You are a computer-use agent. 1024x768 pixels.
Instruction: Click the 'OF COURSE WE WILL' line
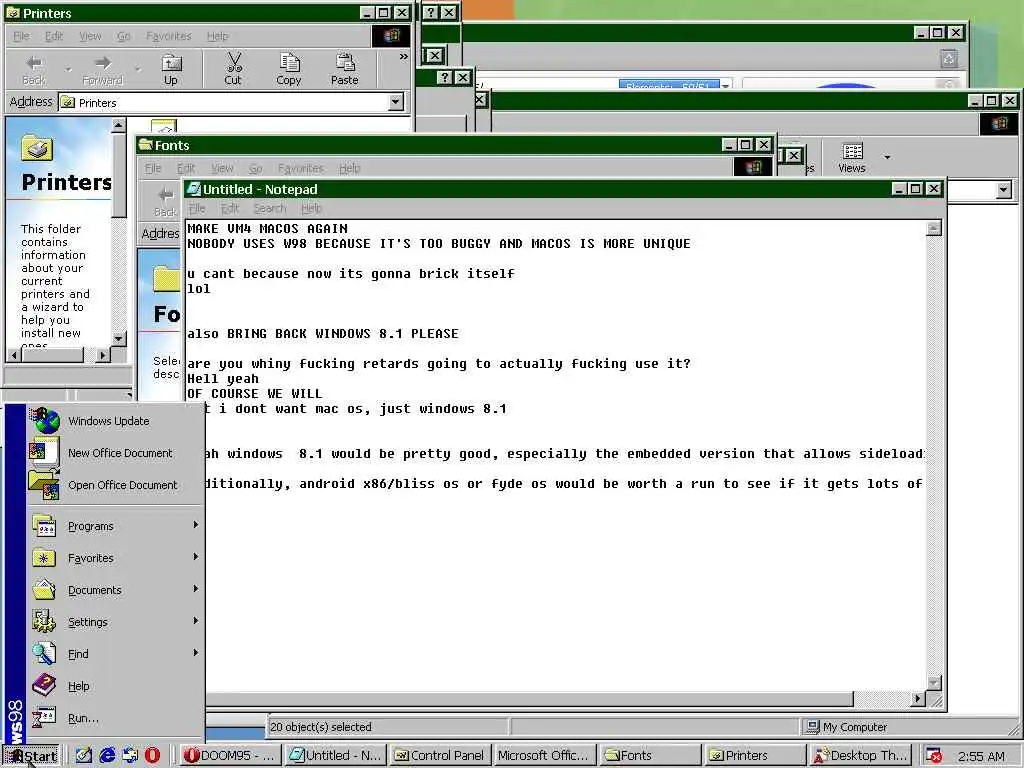tap(255, 394)
